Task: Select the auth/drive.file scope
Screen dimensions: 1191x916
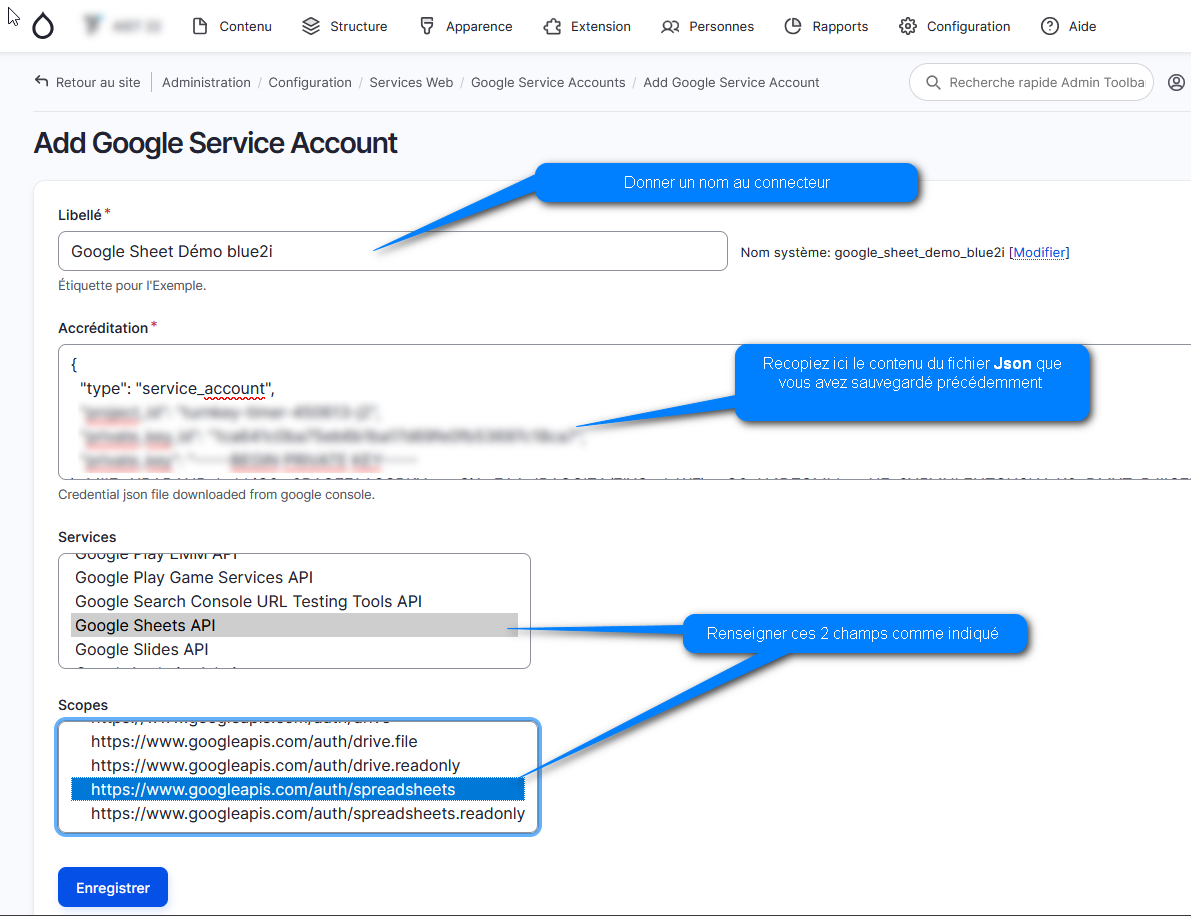Action: [x=298, y=741]
